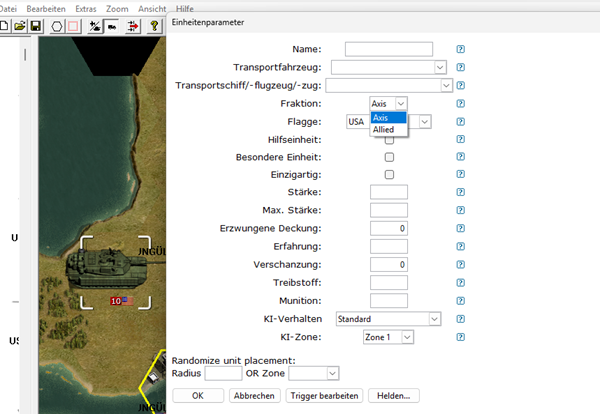Viewport: 600px width, 414px height.
Task: Toggle the Besondere Einheit checkbox
Action: tap(389, 157)
